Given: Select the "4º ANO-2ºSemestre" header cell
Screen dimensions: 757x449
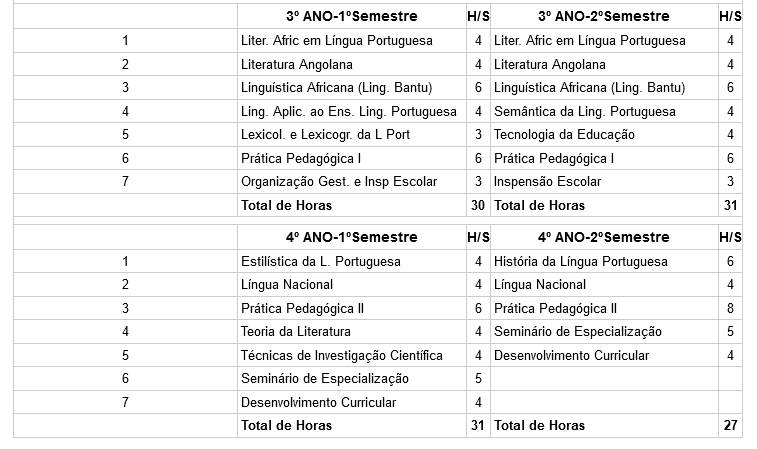Looking at the screenshot, I should [x=603, y=238].
